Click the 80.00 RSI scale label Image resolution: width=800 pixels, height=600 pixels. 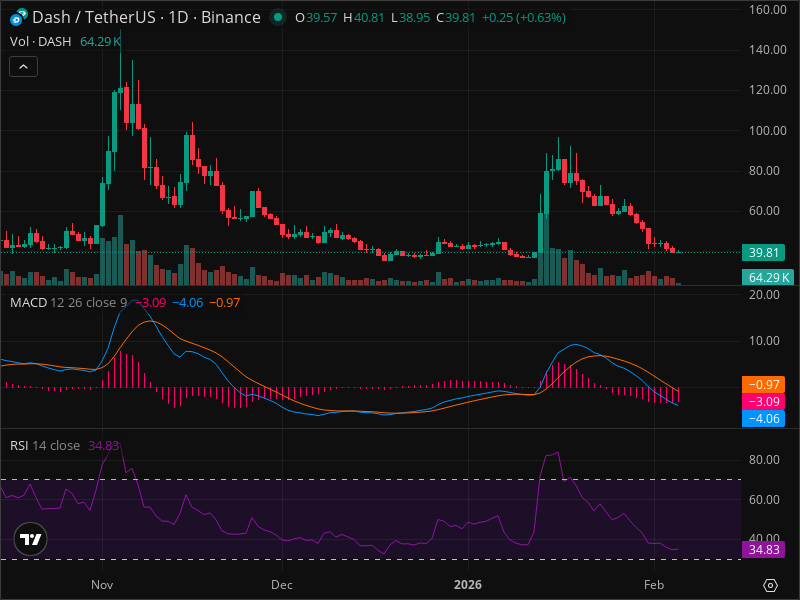pyautogui.click(x=764, y=460)
